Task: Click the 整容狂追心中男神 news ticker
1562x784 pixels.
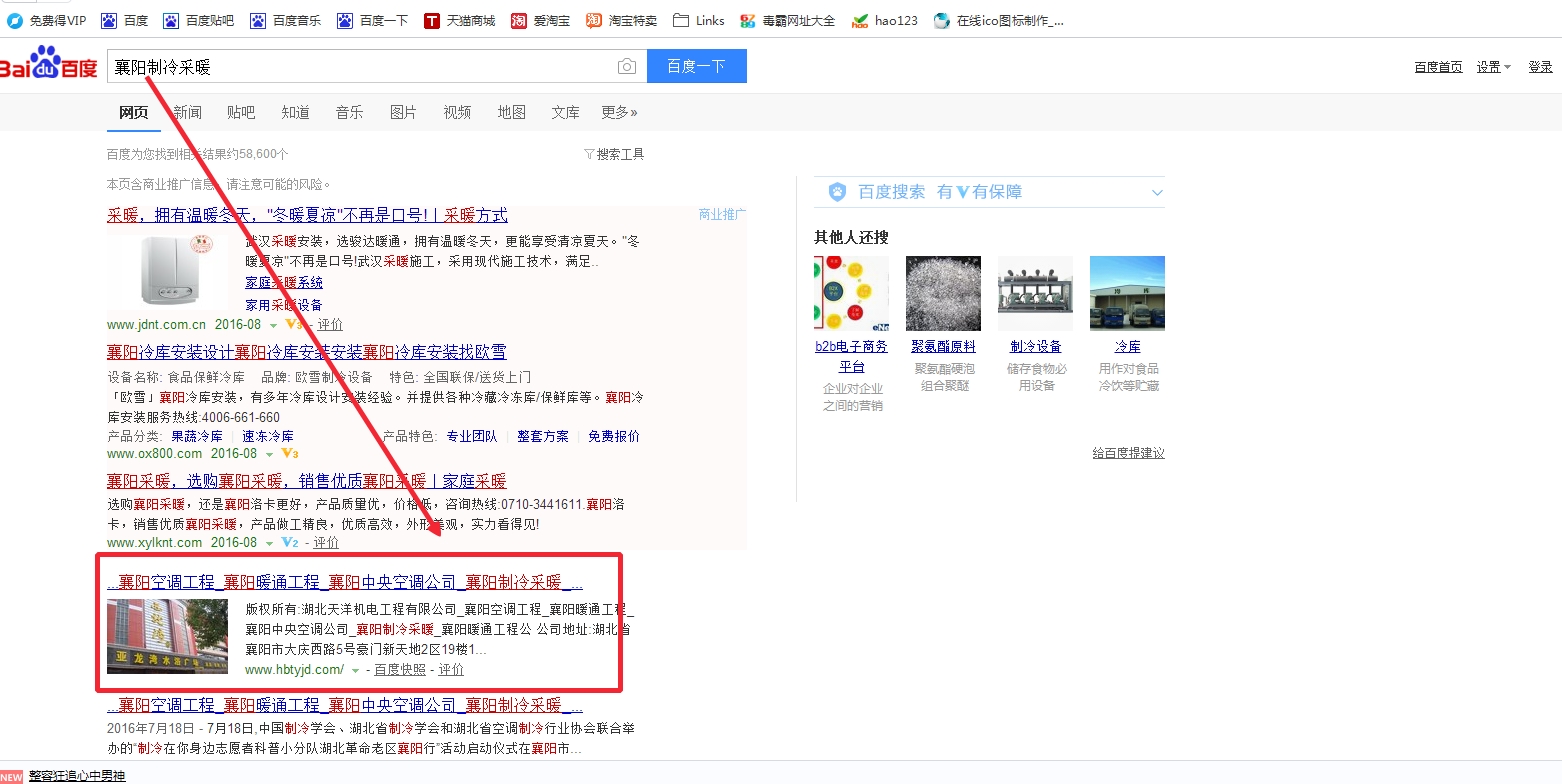Action: pyautogui.click(x=77, y=775)
